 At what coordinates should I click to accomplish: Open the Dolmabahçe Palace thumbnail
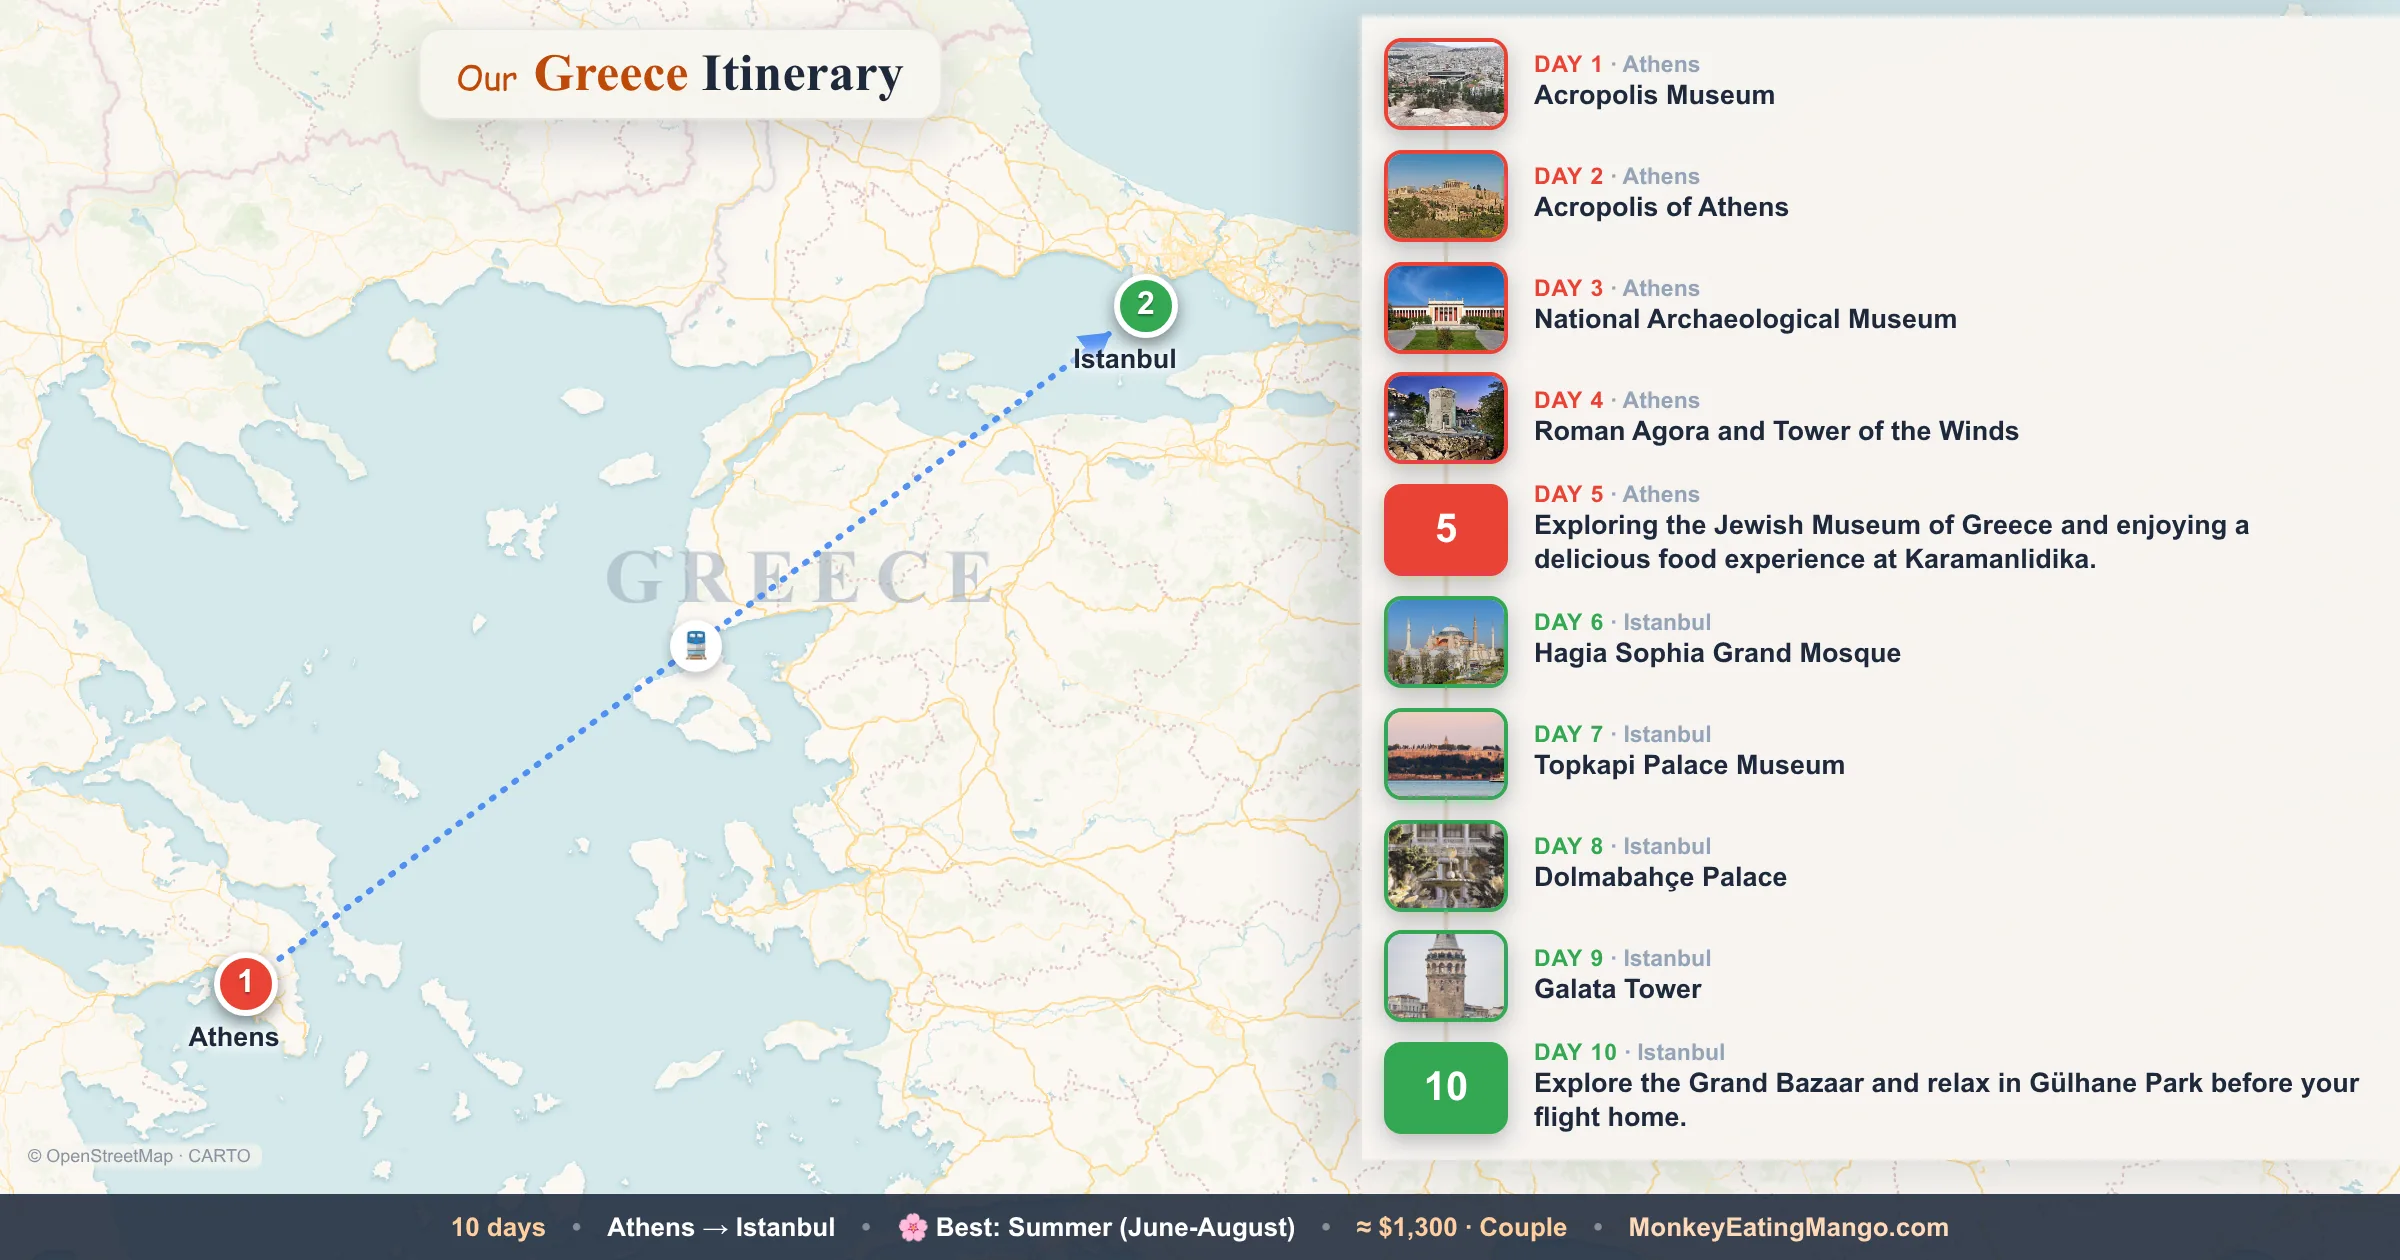(x=1446, y=866)
